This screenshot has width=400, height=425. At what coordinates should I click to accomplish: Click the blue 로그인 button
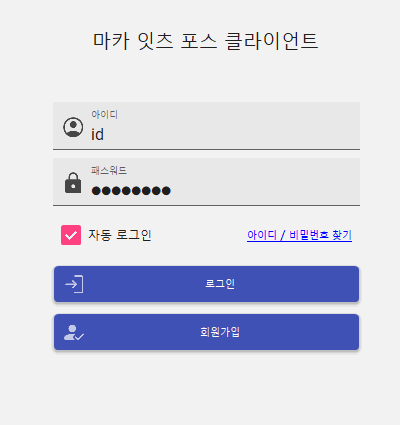206,284
